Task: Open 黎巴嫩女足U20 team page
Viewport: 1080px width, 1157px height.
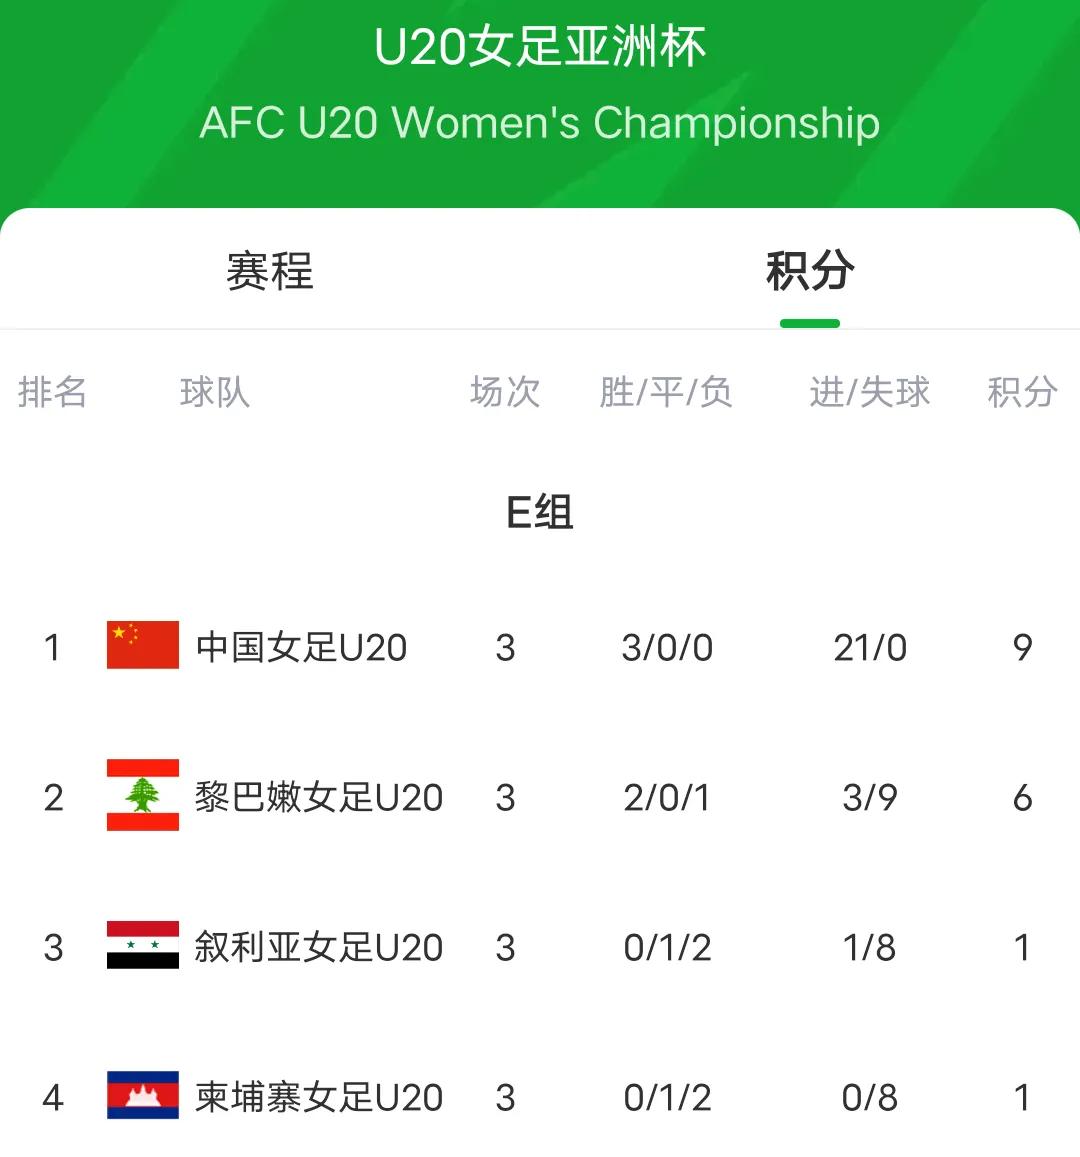Action: (319, 797)
